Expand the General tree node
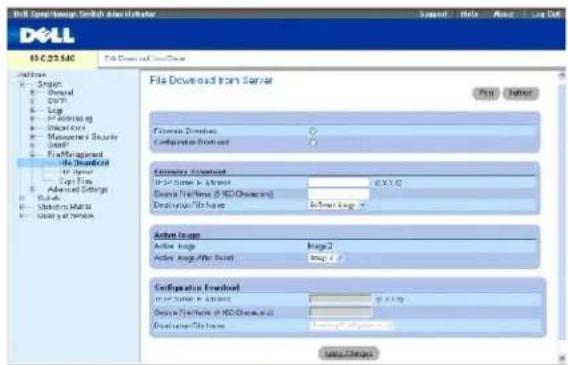 pyautogui.click(x=32, y=92)
